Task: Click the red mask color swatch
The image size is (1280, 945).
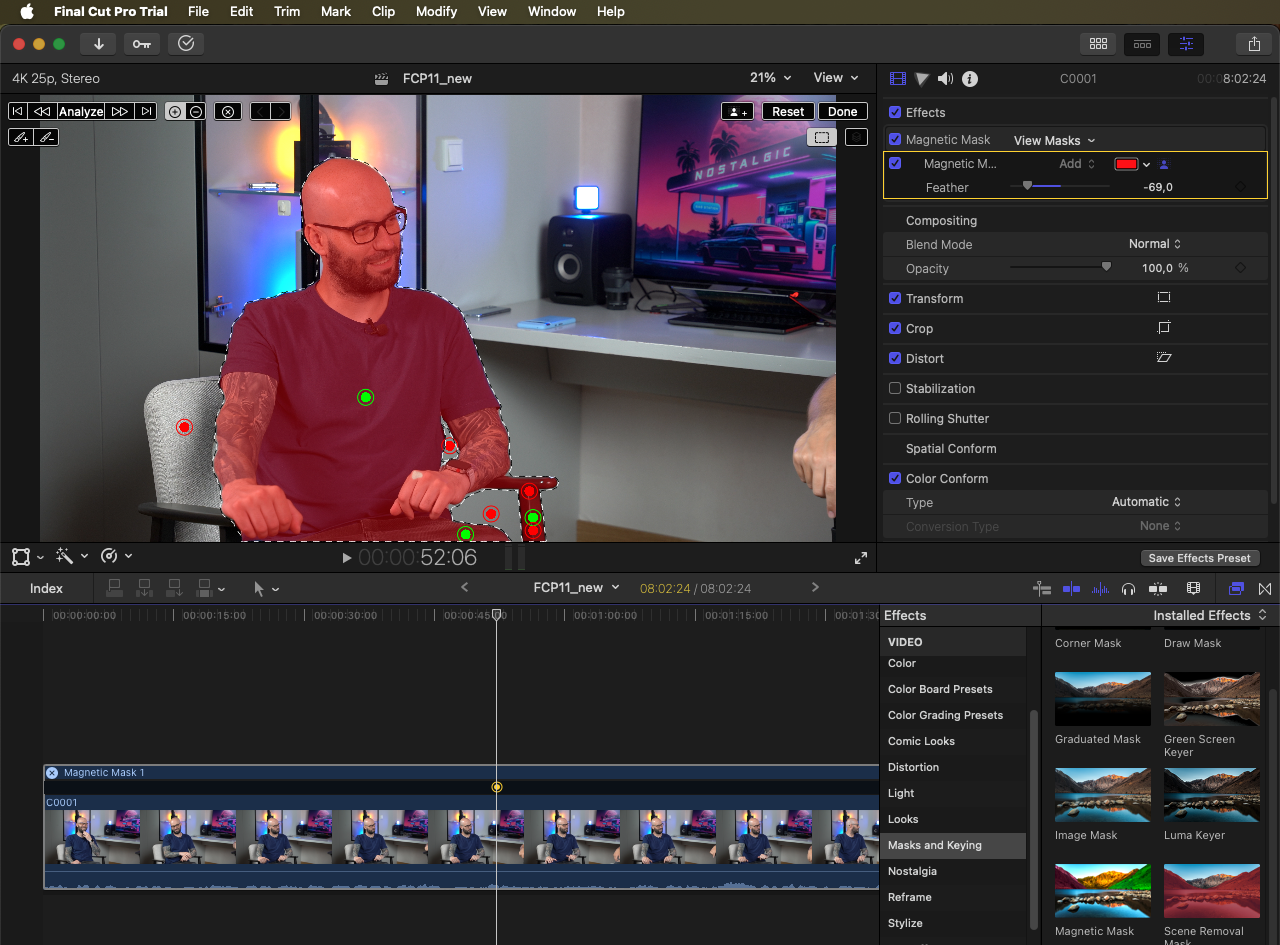Action: tap(1126, 164)
